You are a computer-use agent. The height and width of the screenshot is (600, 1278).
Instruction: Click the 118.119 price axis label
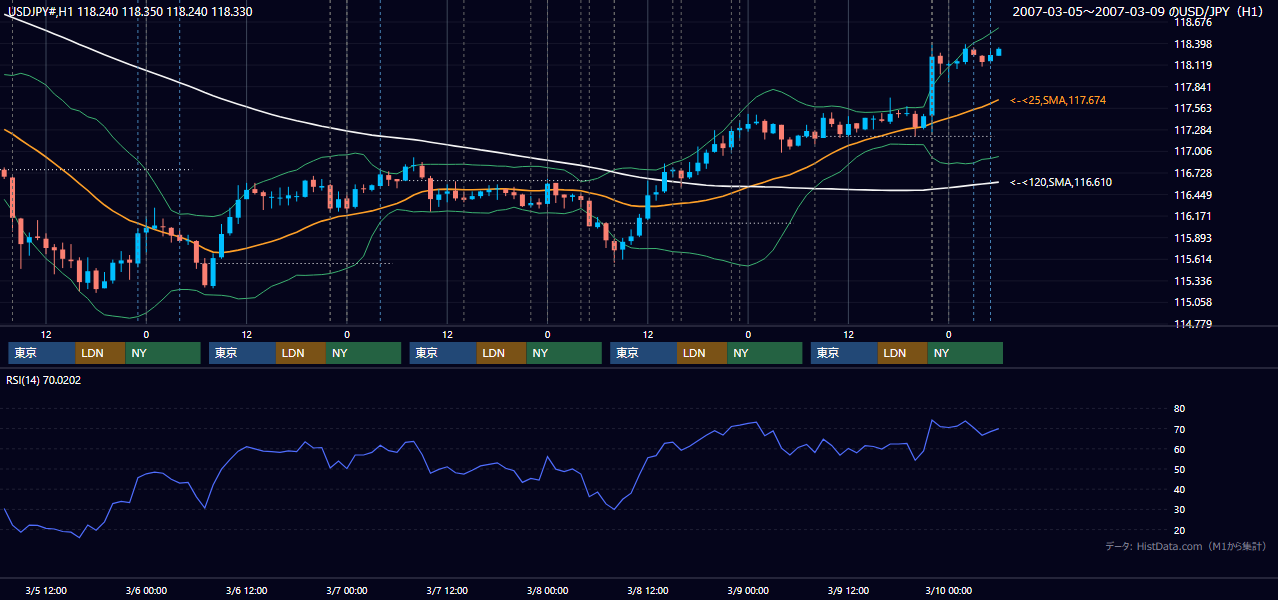click(1195, 65)
